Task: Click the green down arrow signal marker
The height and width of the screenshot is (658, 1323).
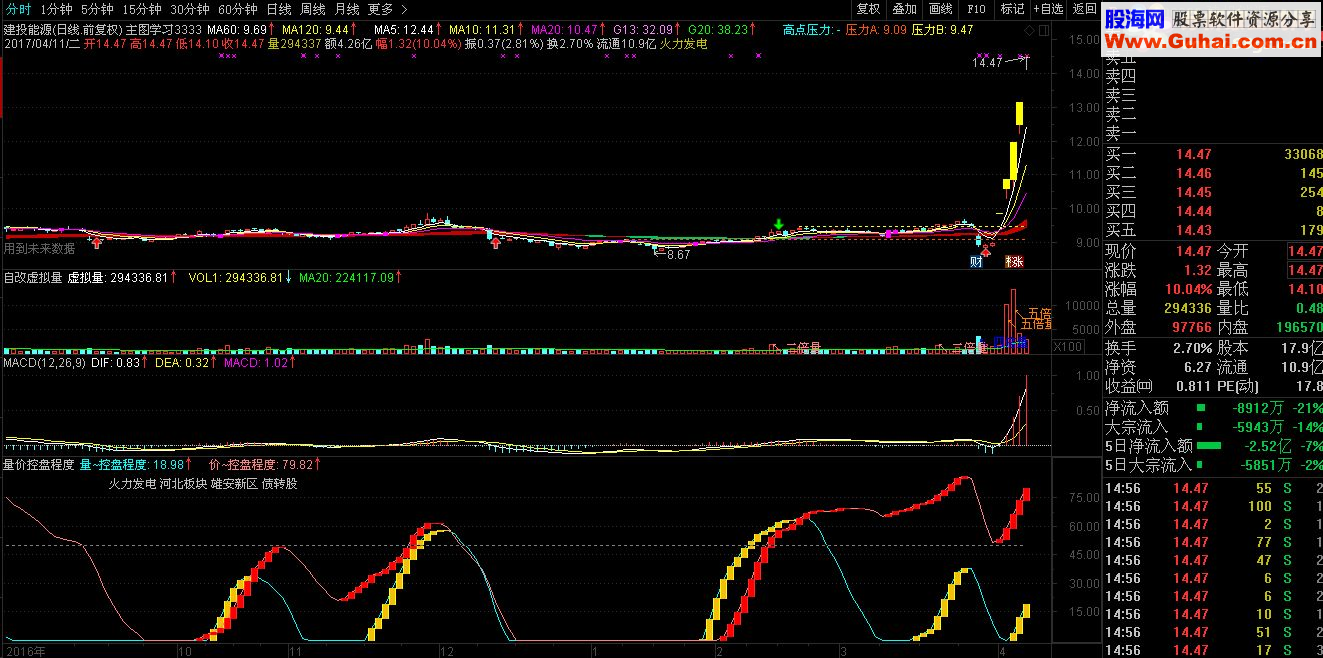Action: (778, 224)
